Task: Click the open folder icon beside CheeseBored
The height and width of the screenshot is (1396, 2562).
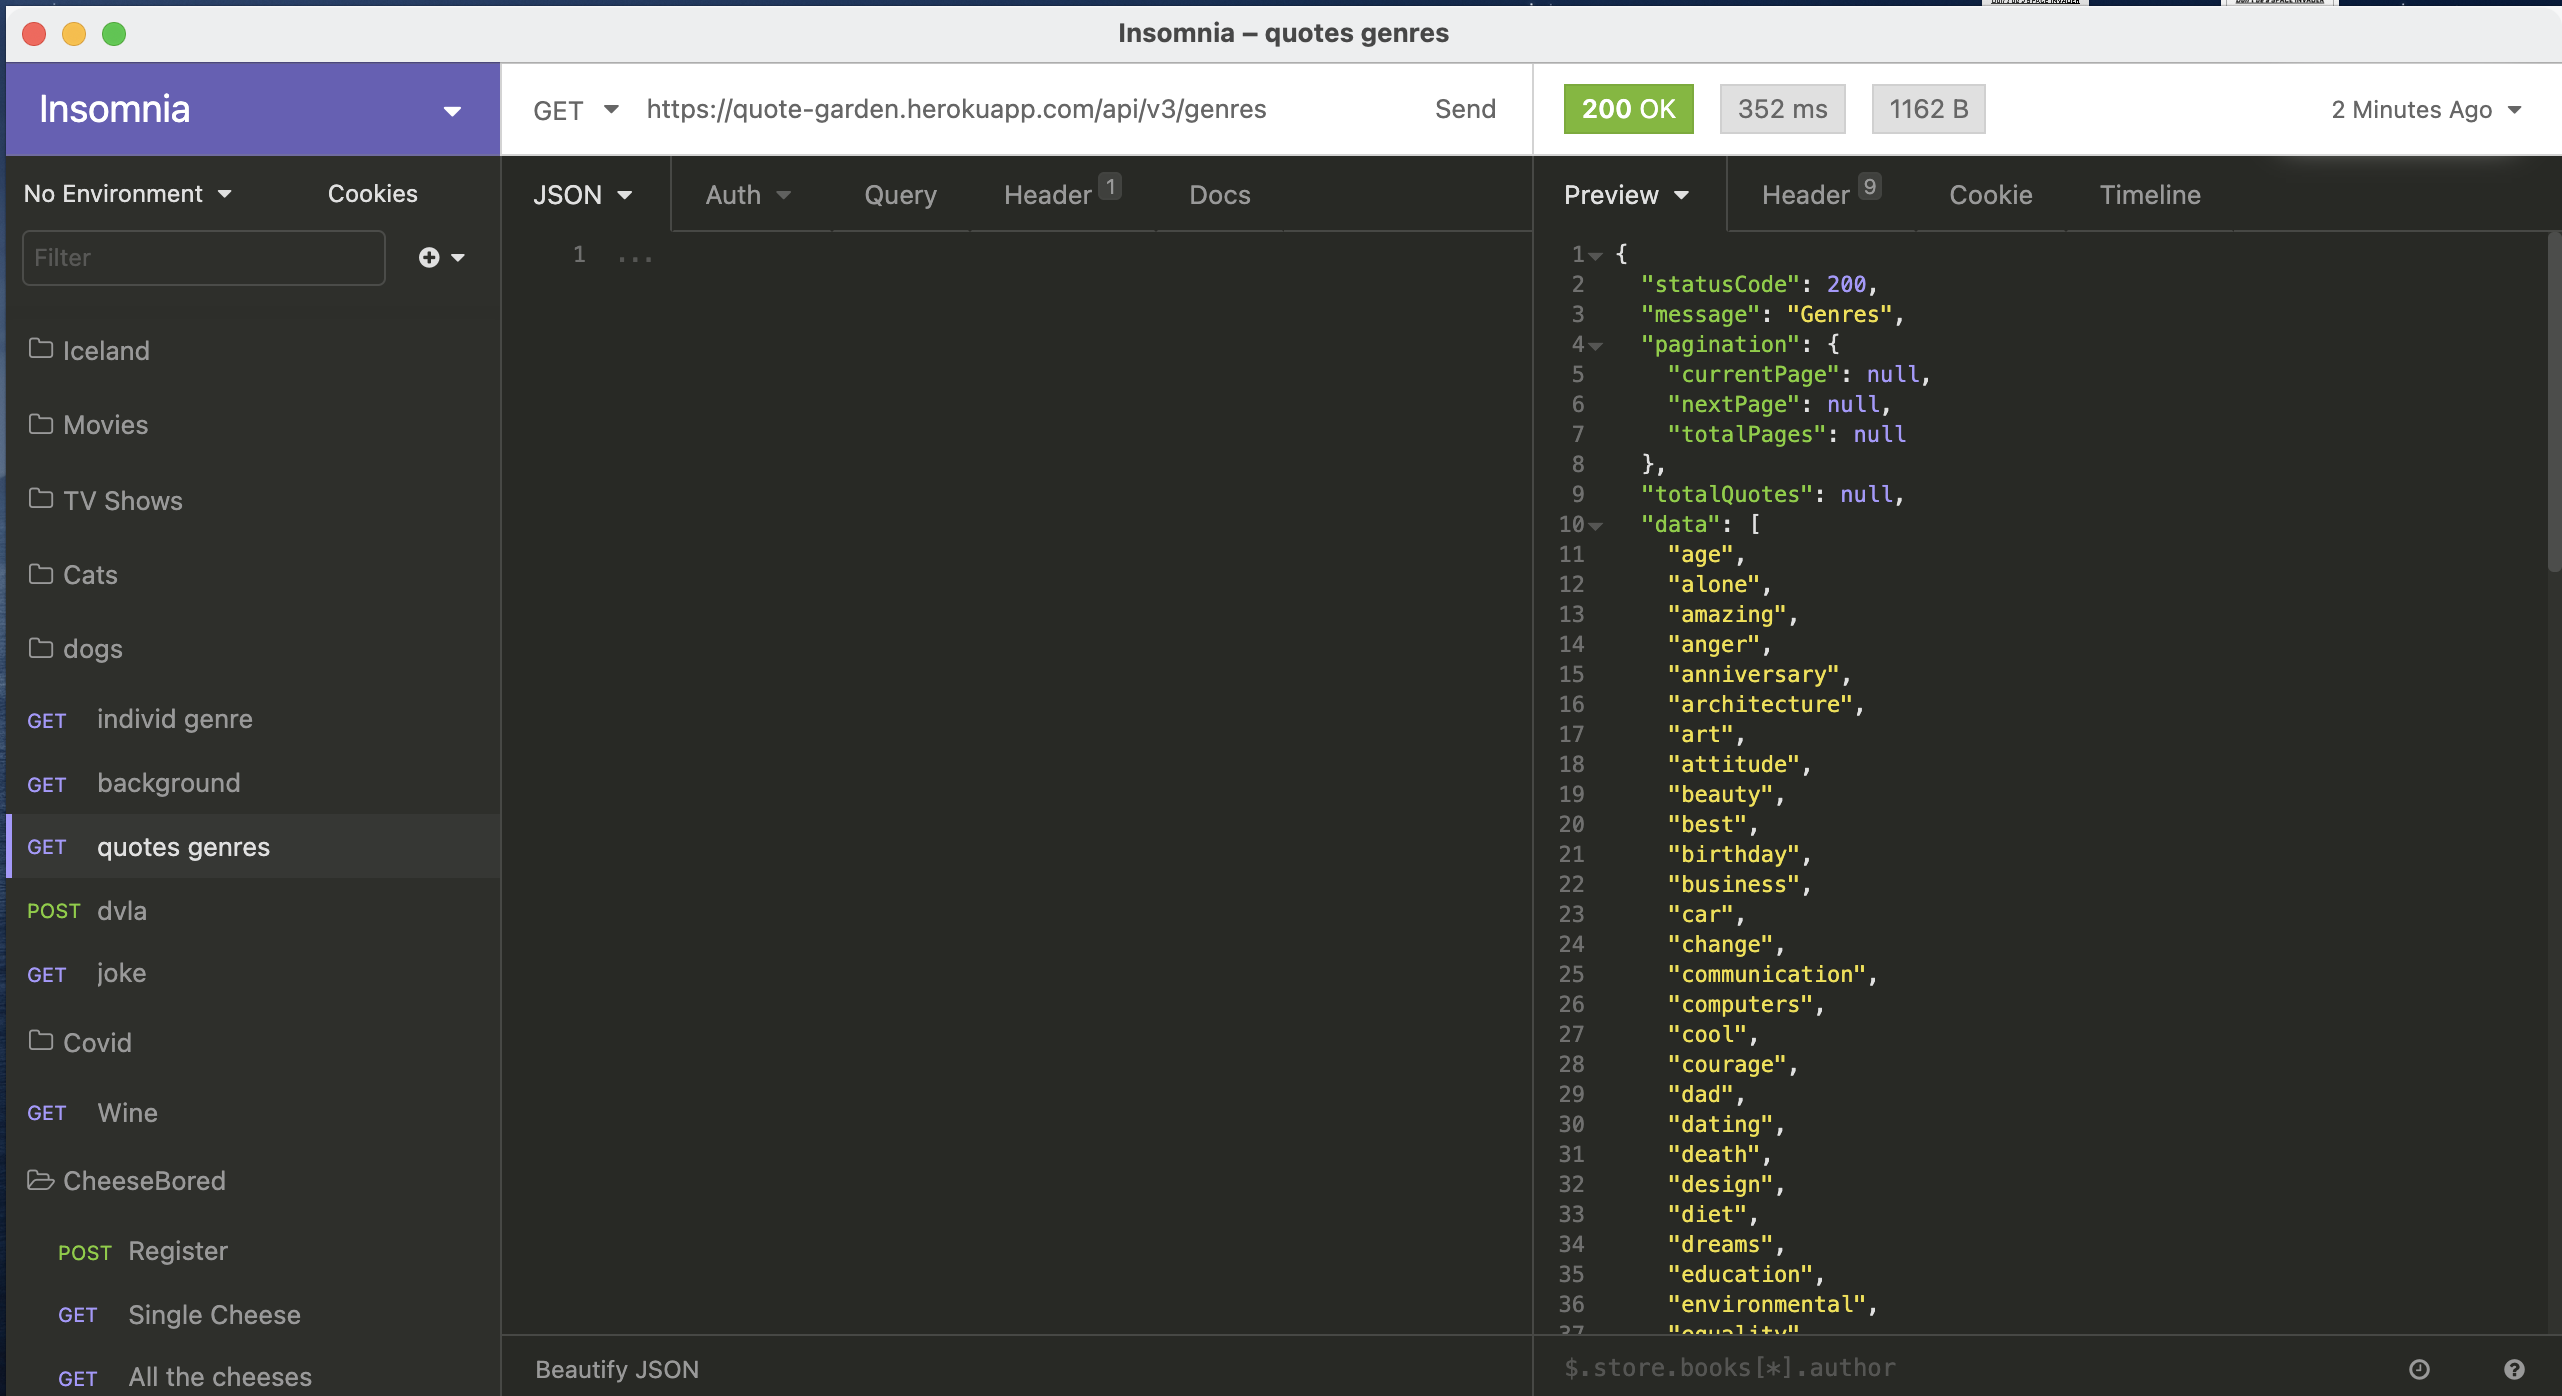Action: point(40,1181)
